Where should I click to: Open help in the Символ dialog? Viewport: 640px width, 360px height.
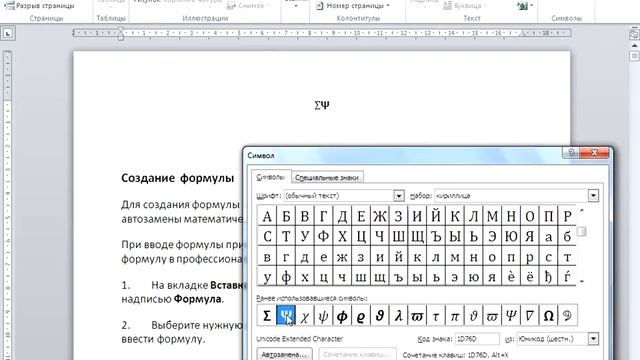click(571, 153)
